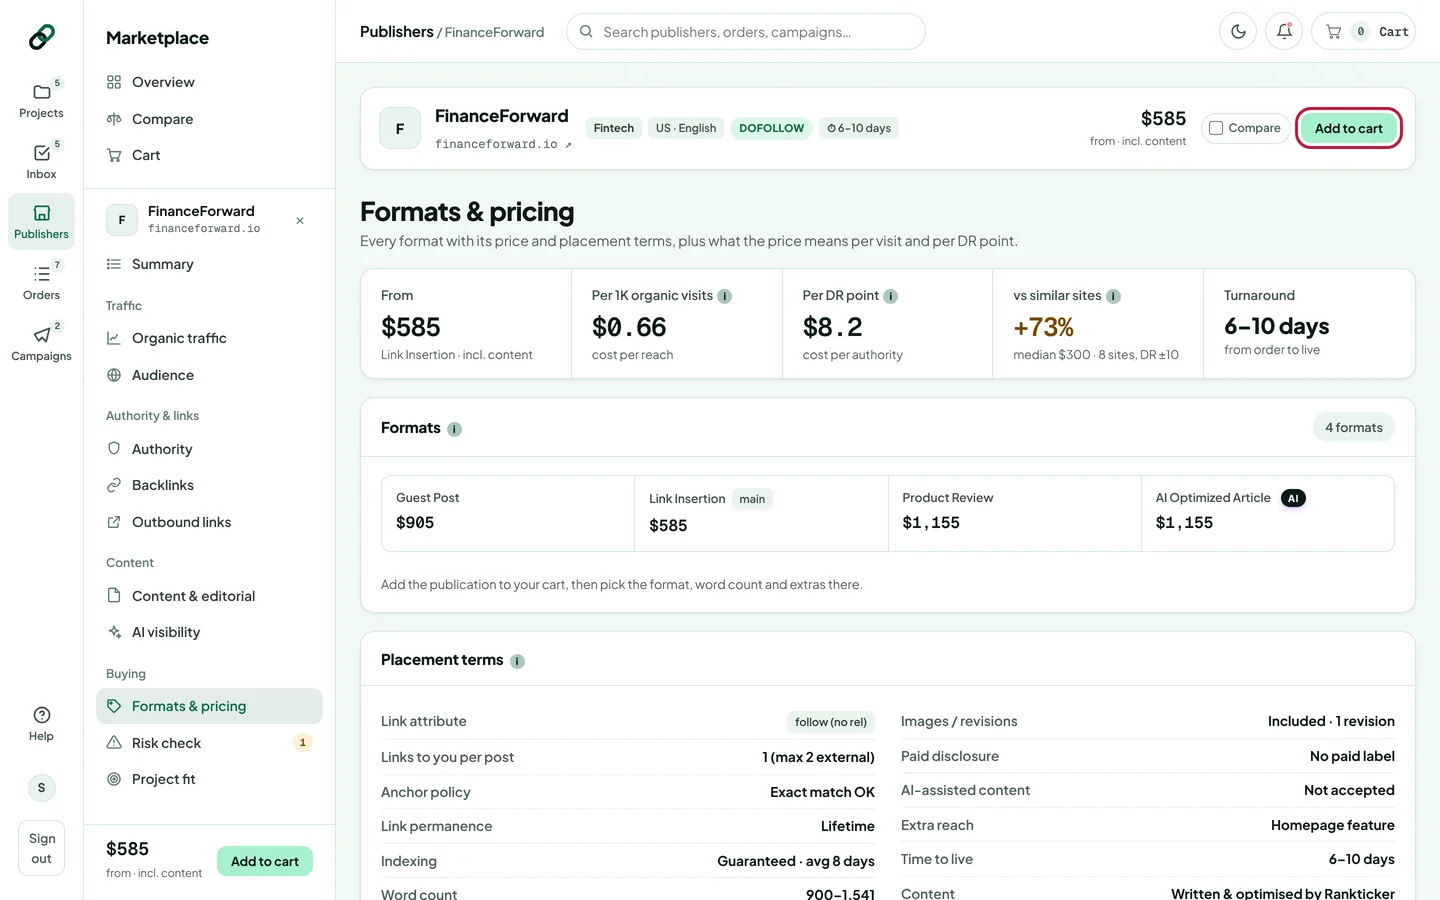Open Organic traffic section

[209, 338]
